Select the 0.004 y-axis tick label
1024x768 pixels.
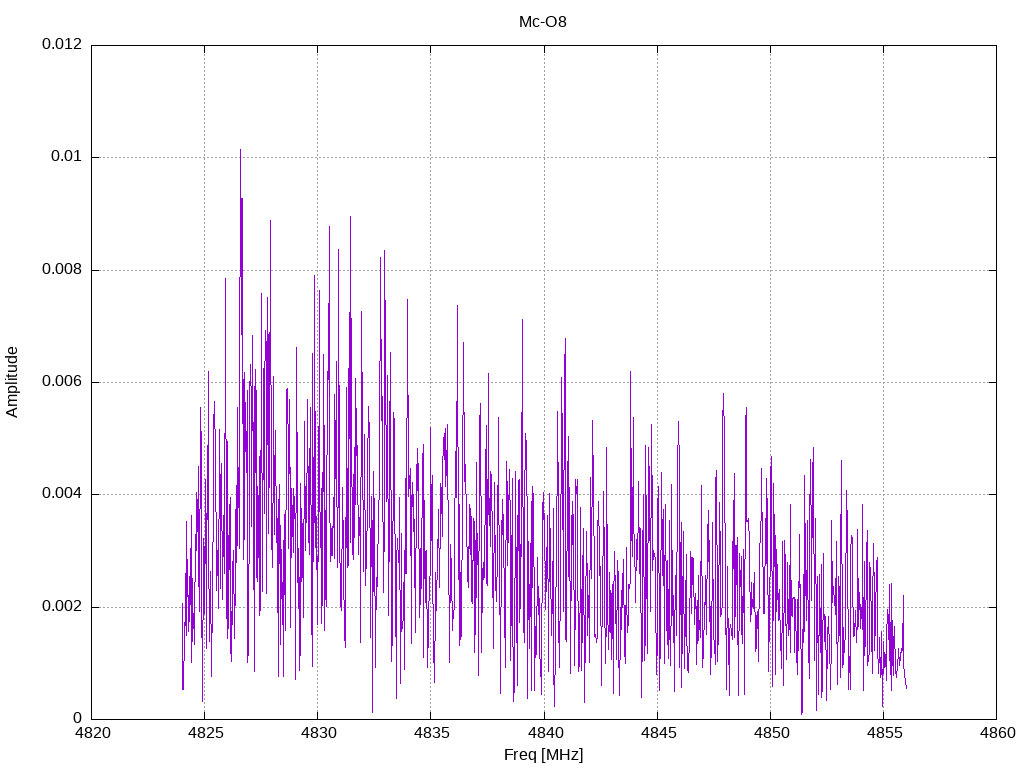click(62, 494)
